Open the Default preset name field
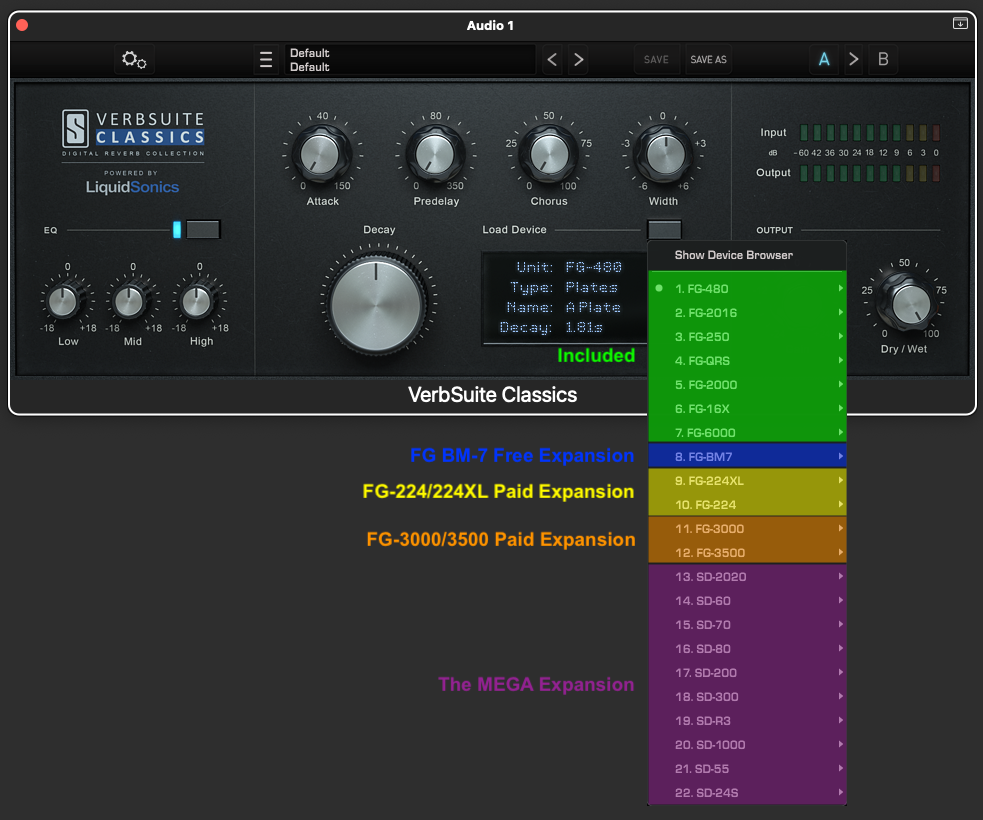Screen dimensions: 983x820 pyautogui.click(x=410, y=60)
